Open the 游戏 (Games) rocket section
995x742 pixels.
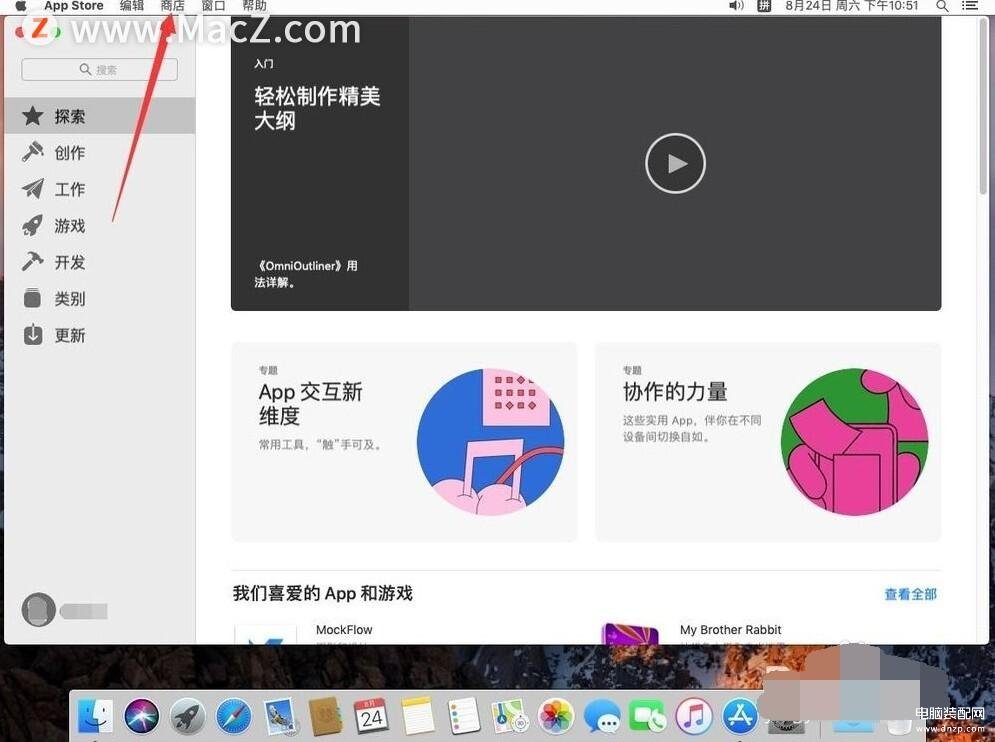pyautogui.click(x=69, y=226)
